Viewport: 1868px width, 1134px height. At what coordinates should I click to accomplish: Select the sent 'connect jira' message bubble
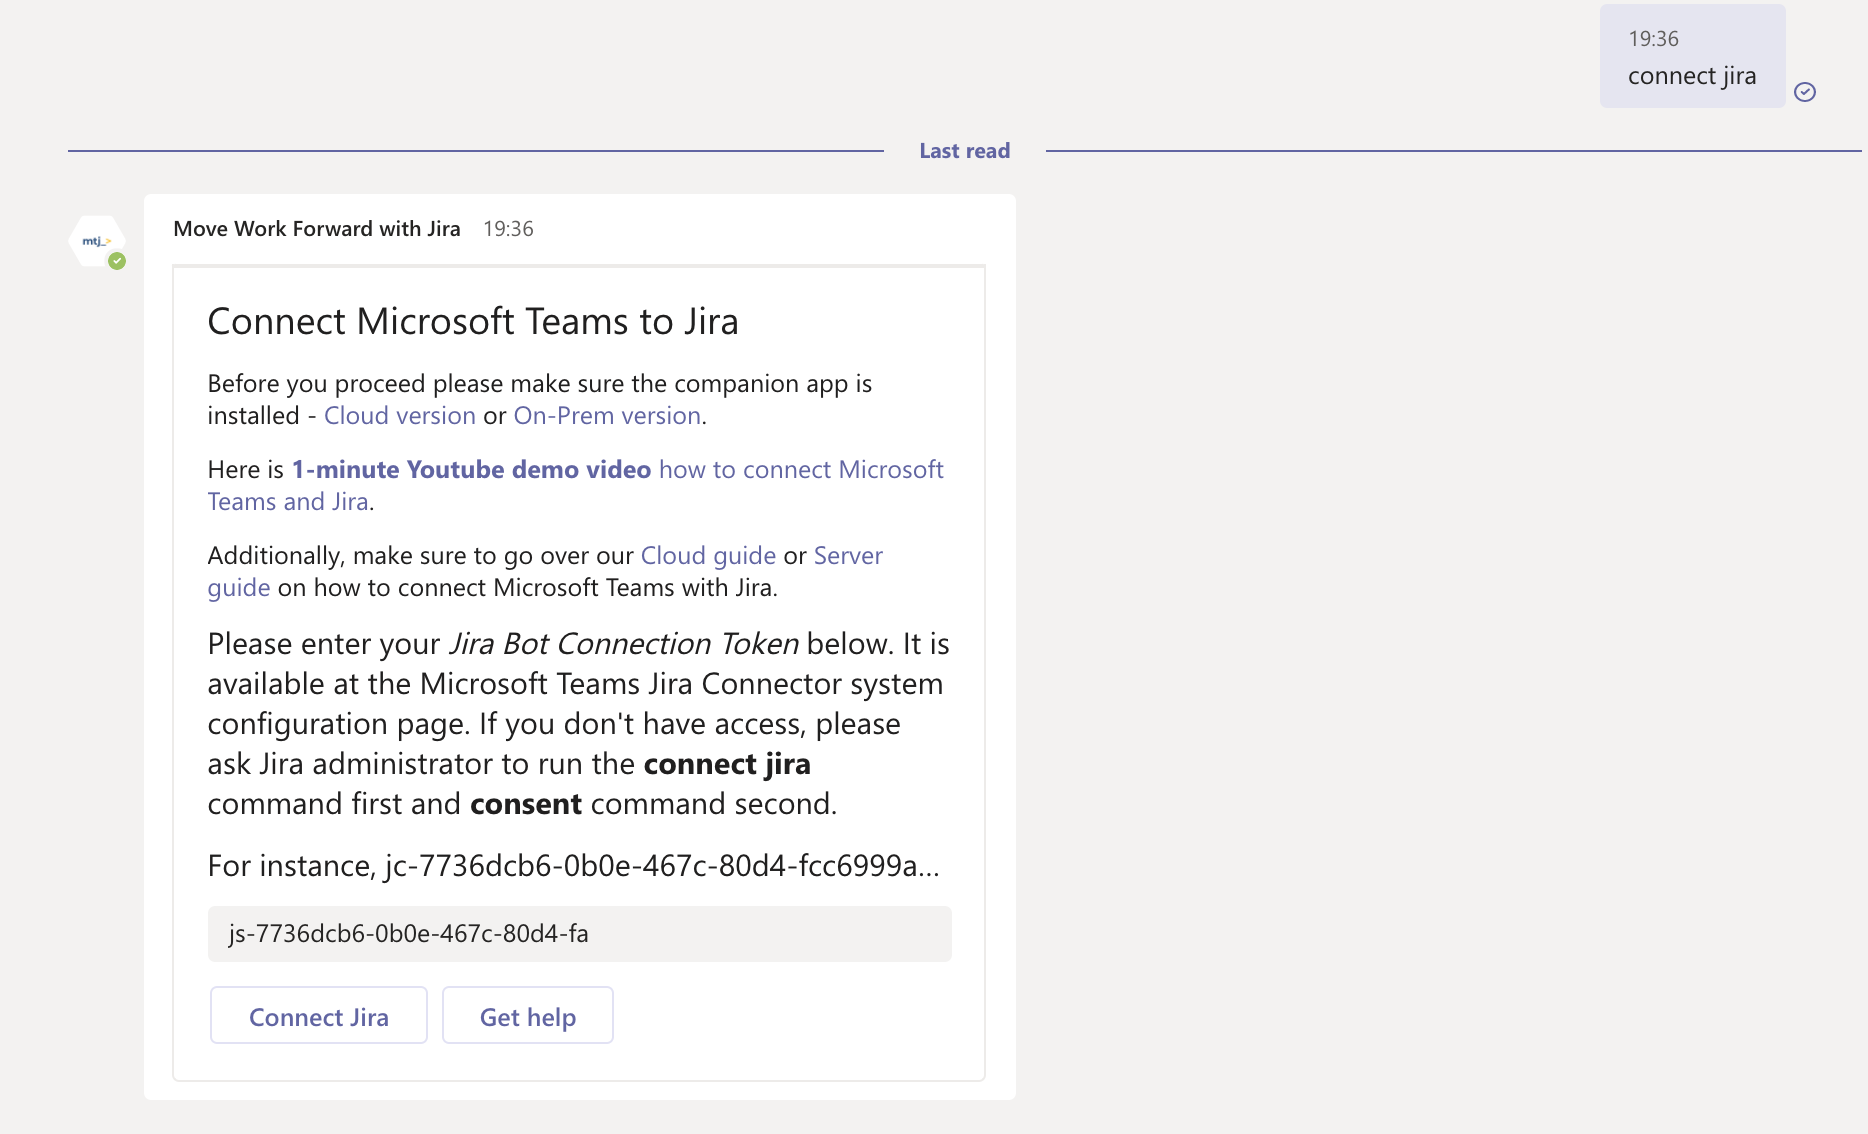pos(1691,58)
